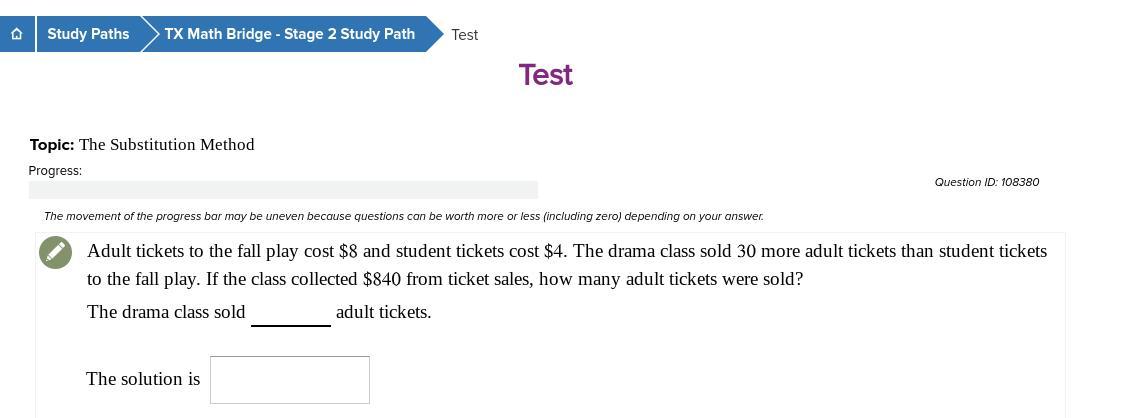This screenshot has width=1134, height=418.
Task: Click the bold 'Topic:' label
Action: [x=52, y=145]
